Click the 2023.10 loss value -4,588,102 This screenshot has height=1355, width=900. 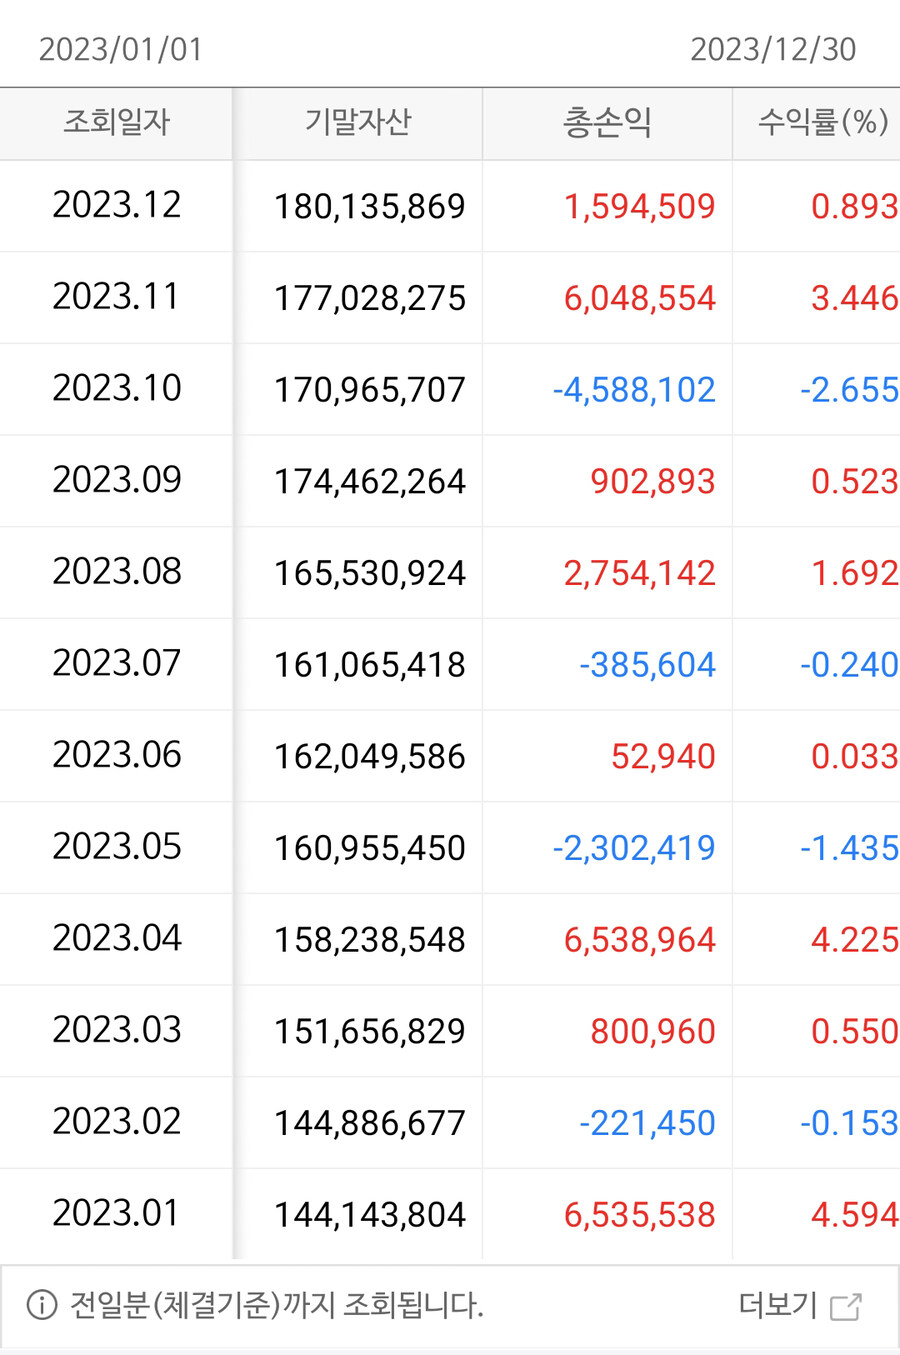(x=634, y=389)
